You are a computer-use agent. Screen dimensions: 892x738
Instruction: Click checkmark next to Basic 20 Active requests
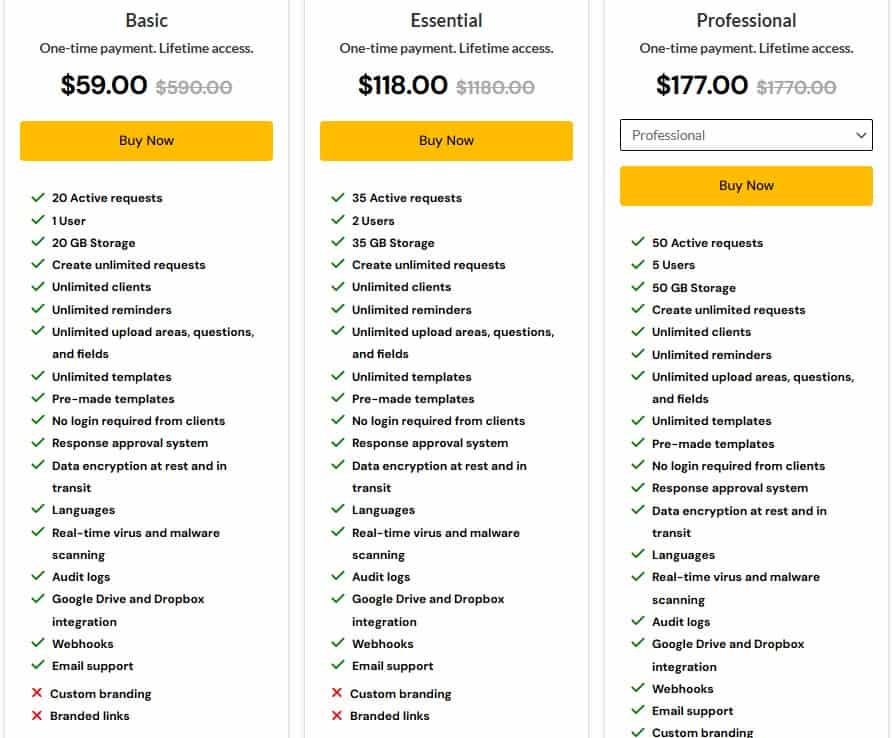pos(38,198)
